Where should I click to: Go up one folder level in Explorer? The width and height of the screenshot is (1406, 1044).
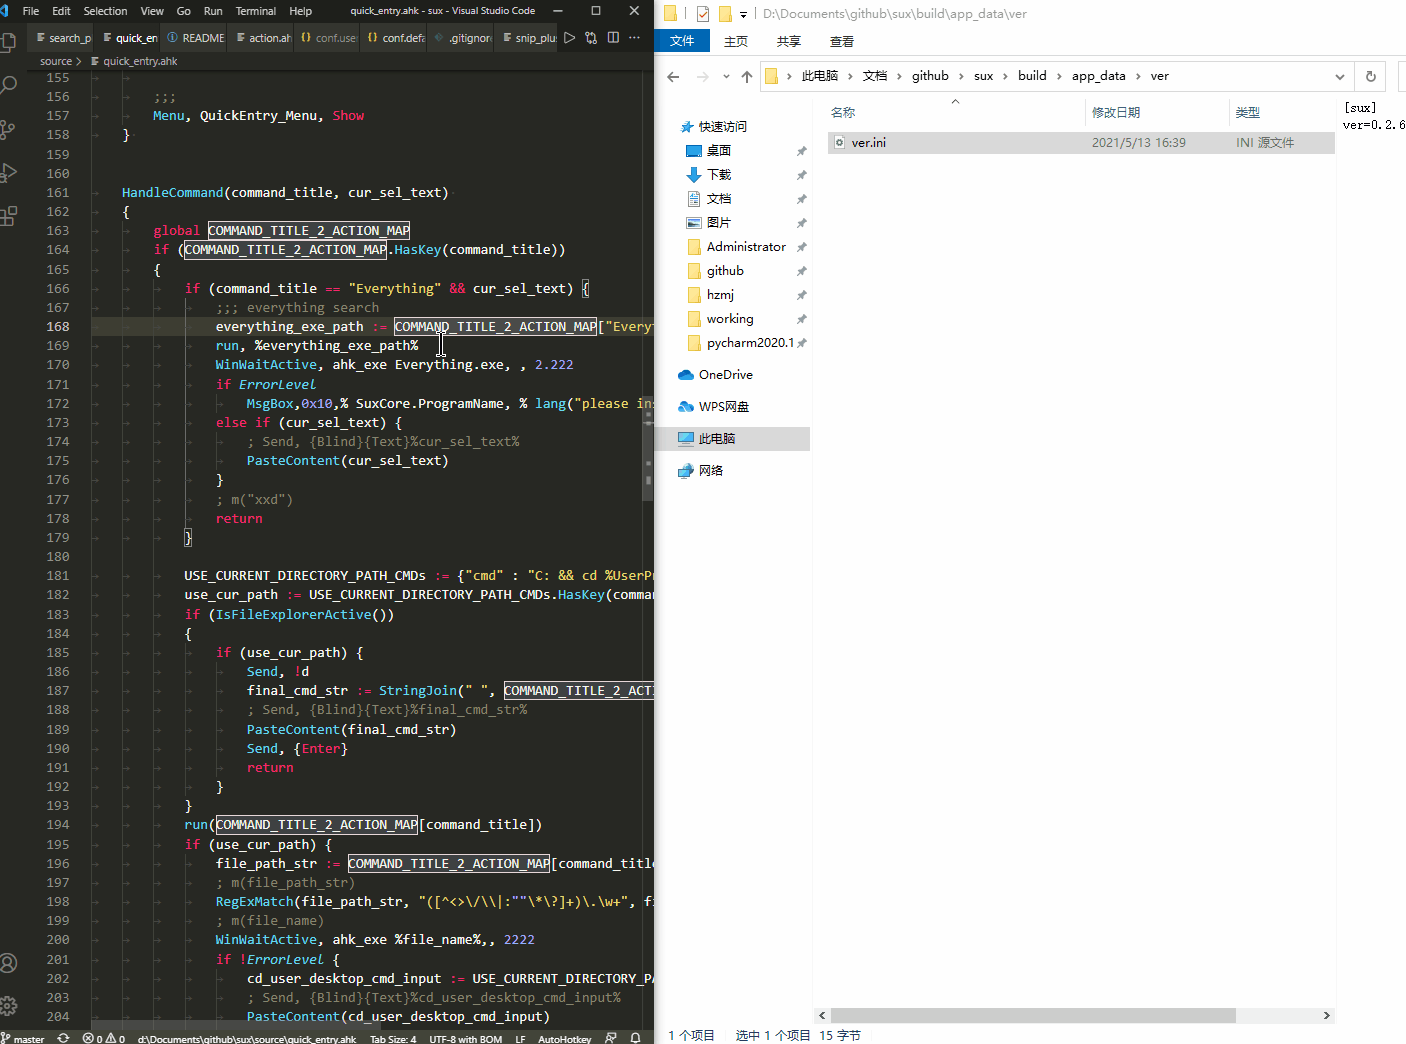(747, 77)
